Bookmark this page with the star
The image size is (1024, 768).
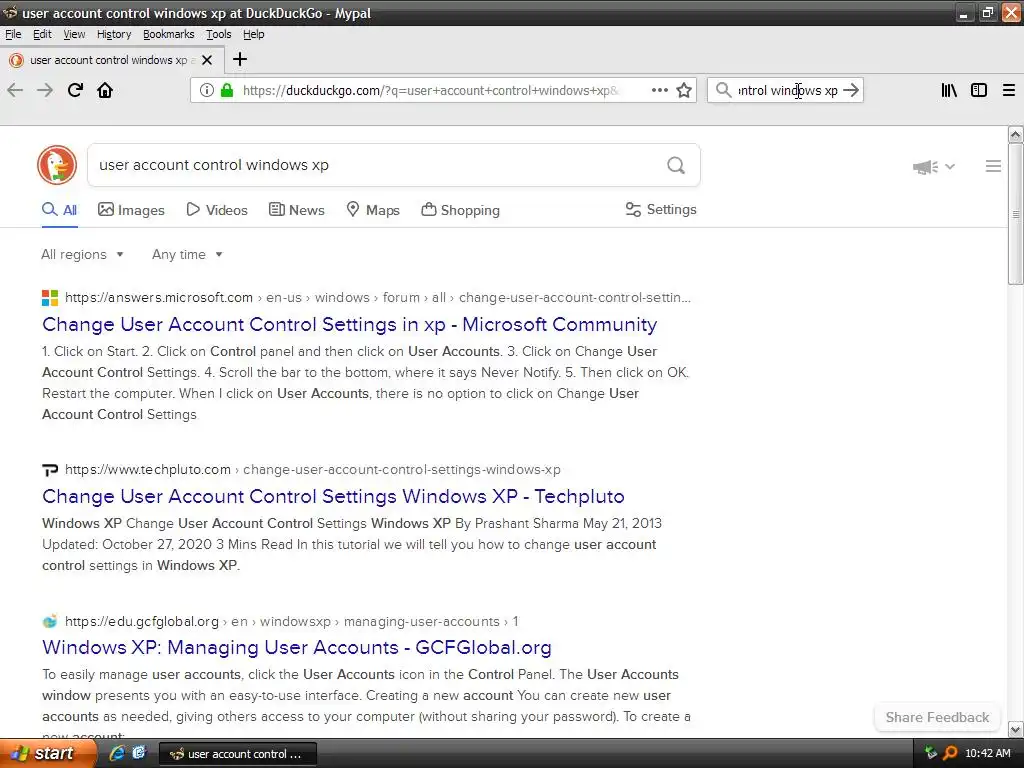684,90
